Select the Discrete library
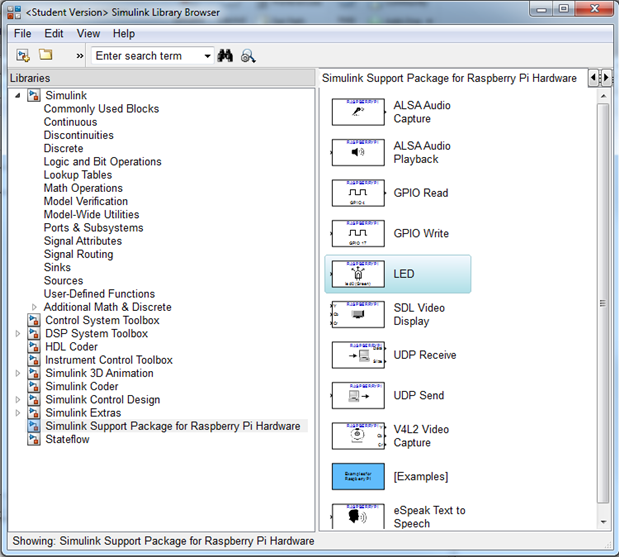The image size is (619, 557). click(64, 148)
